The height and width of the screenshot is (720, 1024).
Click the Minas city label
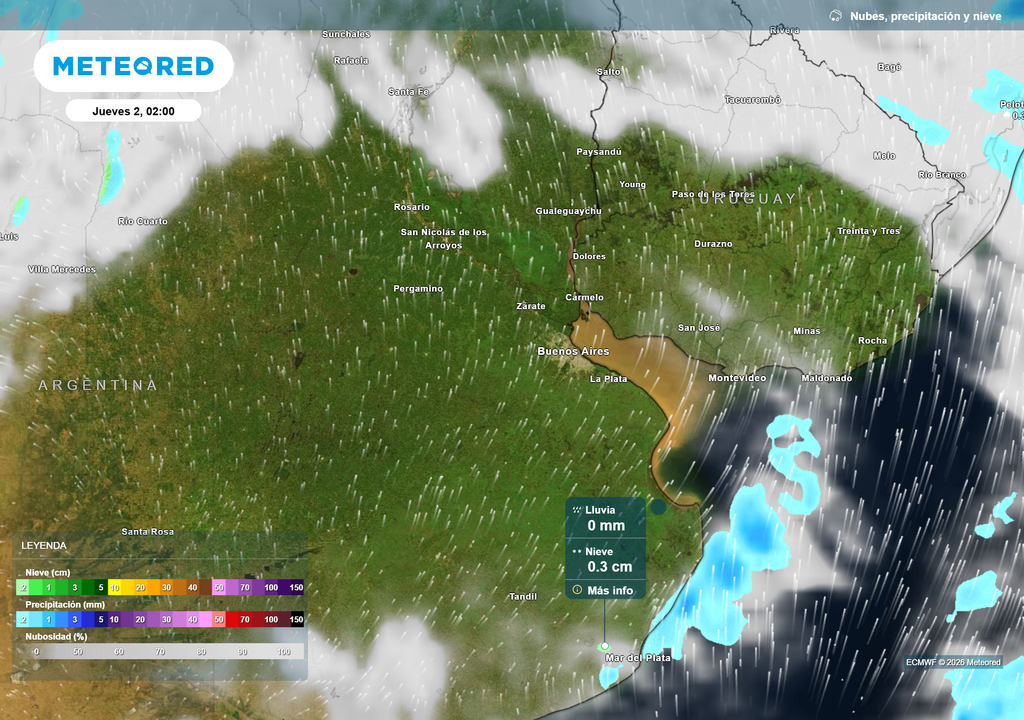coord(807,331)
